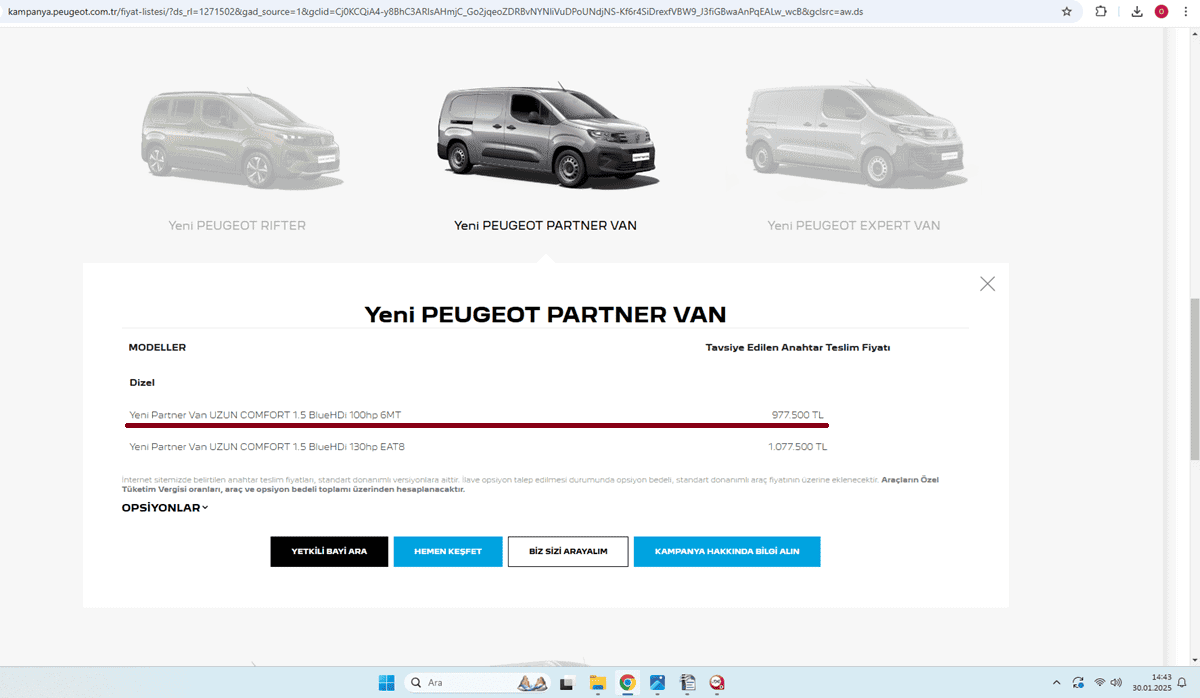Click KAMPANYA HAKKINDA BİLGİ ALIN button
This screenshot has height=698, width=1200.
[x=727, y=552]
